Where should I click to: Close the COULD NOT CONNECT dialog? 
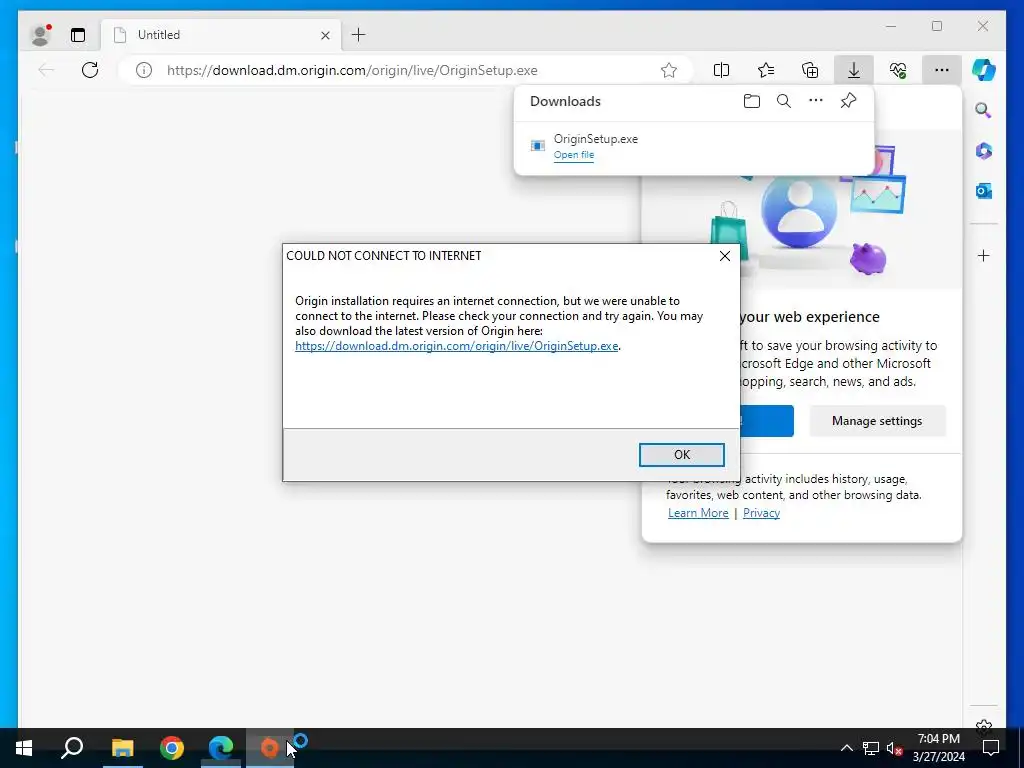pos(725,256)
